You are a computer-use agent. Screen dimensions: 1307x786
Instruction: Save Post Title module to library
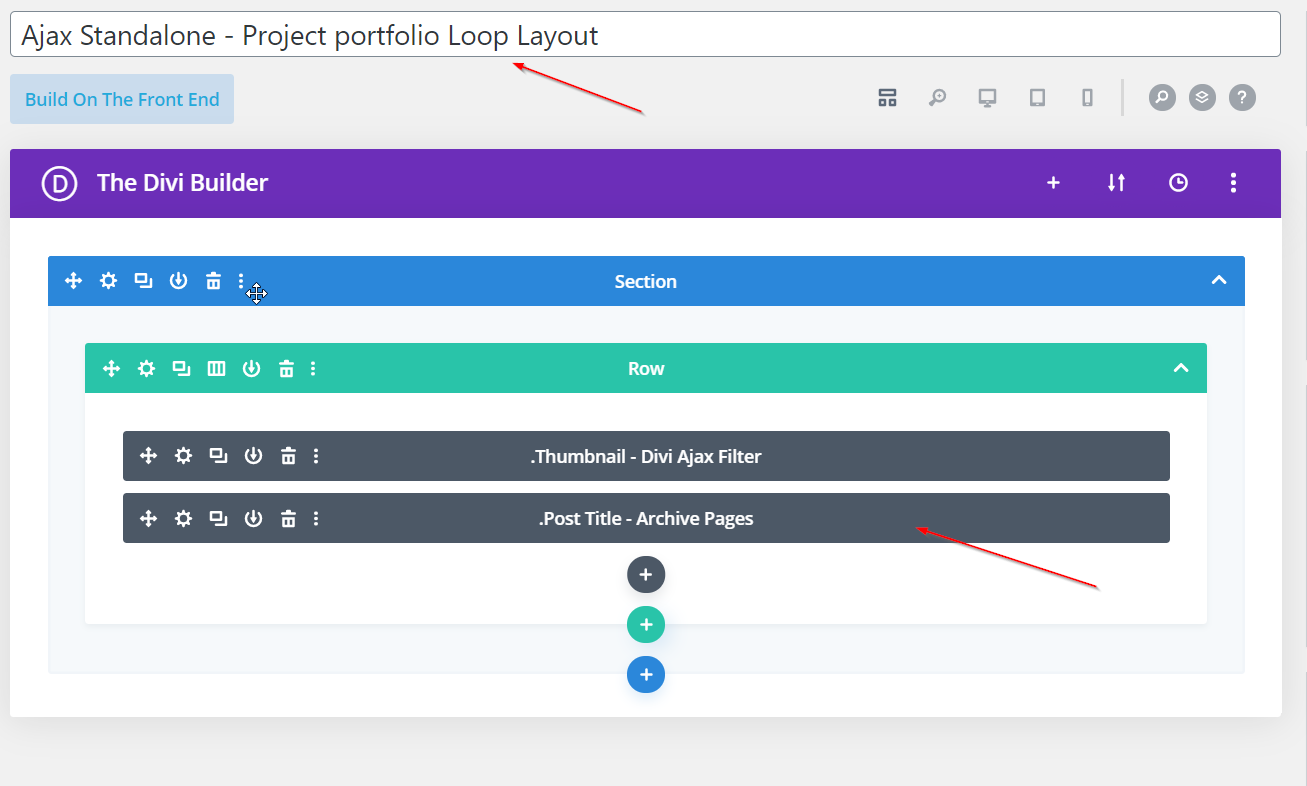tap(253, 518)
